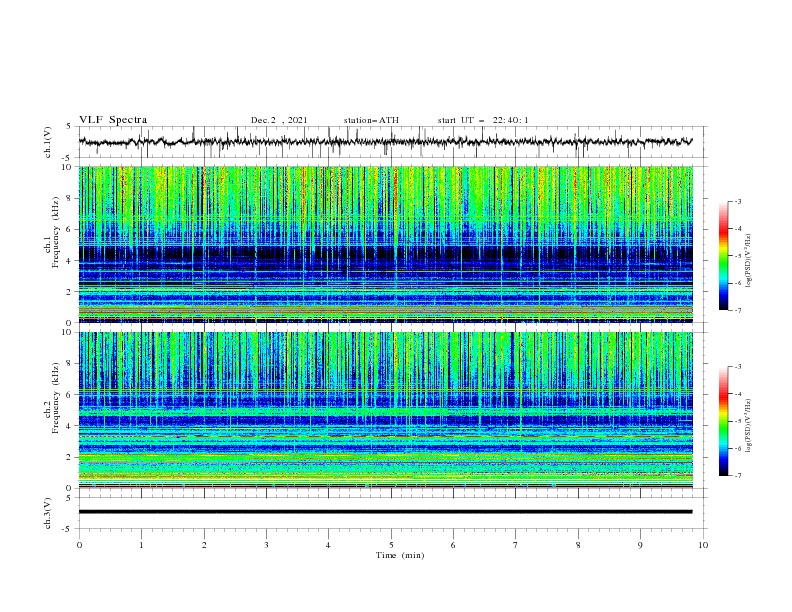The width and height of the screenshot is (792, 612).
Task: Click the 8 kHz tick of ch.1 spectrogram
Action: tap(71, 198)
